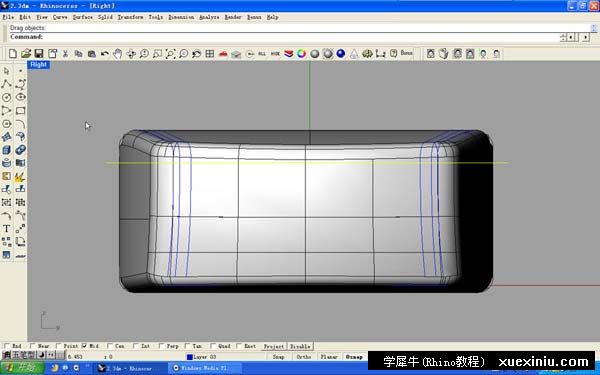Expand the Right viewport title menu

click(39, 65)
